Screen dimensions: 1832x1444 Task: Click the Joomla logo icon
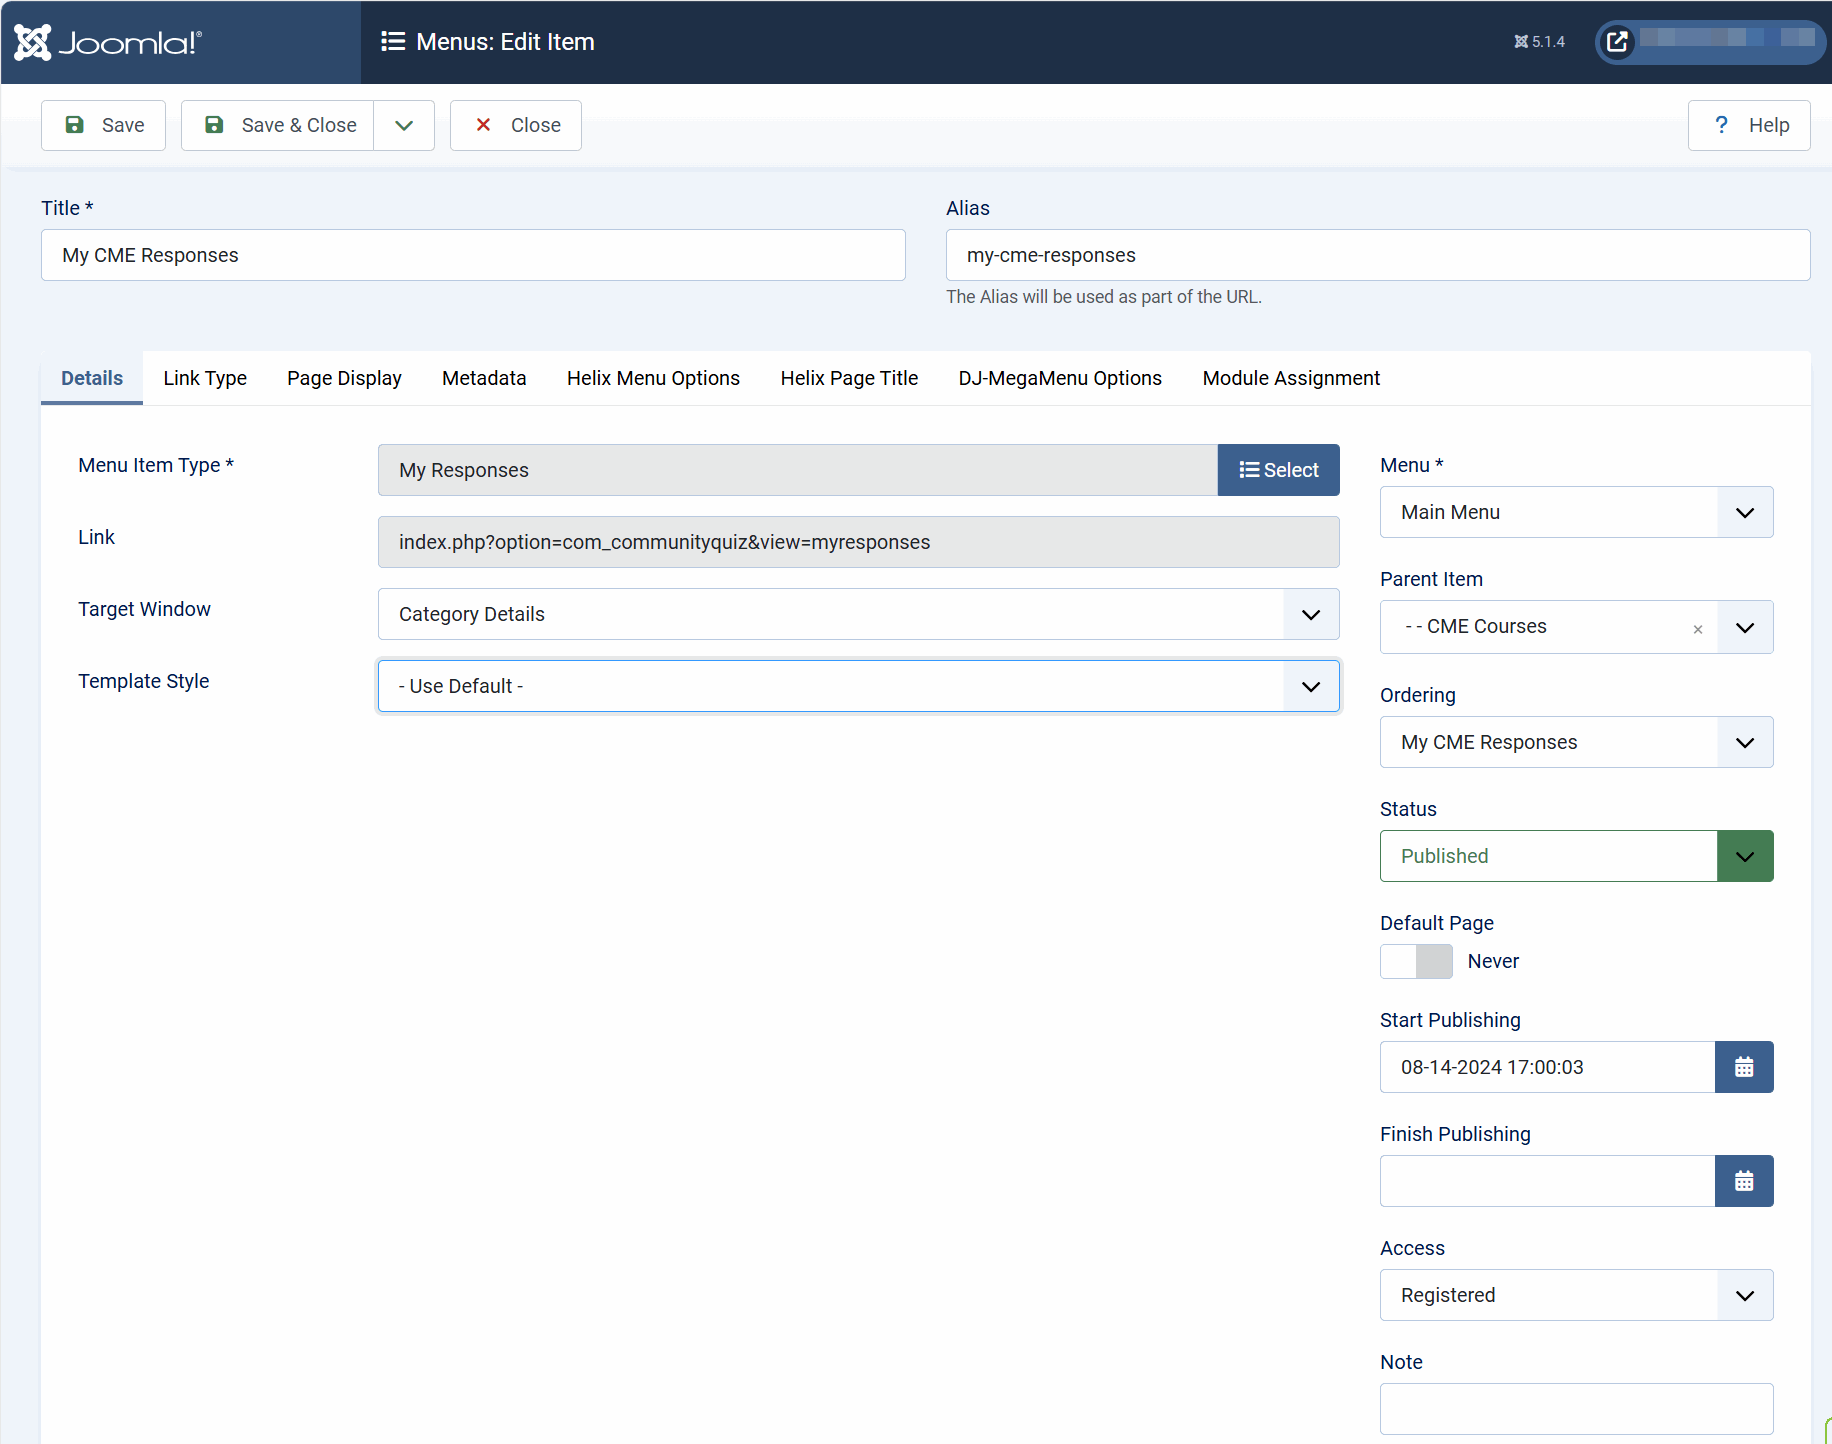pyautogui.click(x=33, y=42)
